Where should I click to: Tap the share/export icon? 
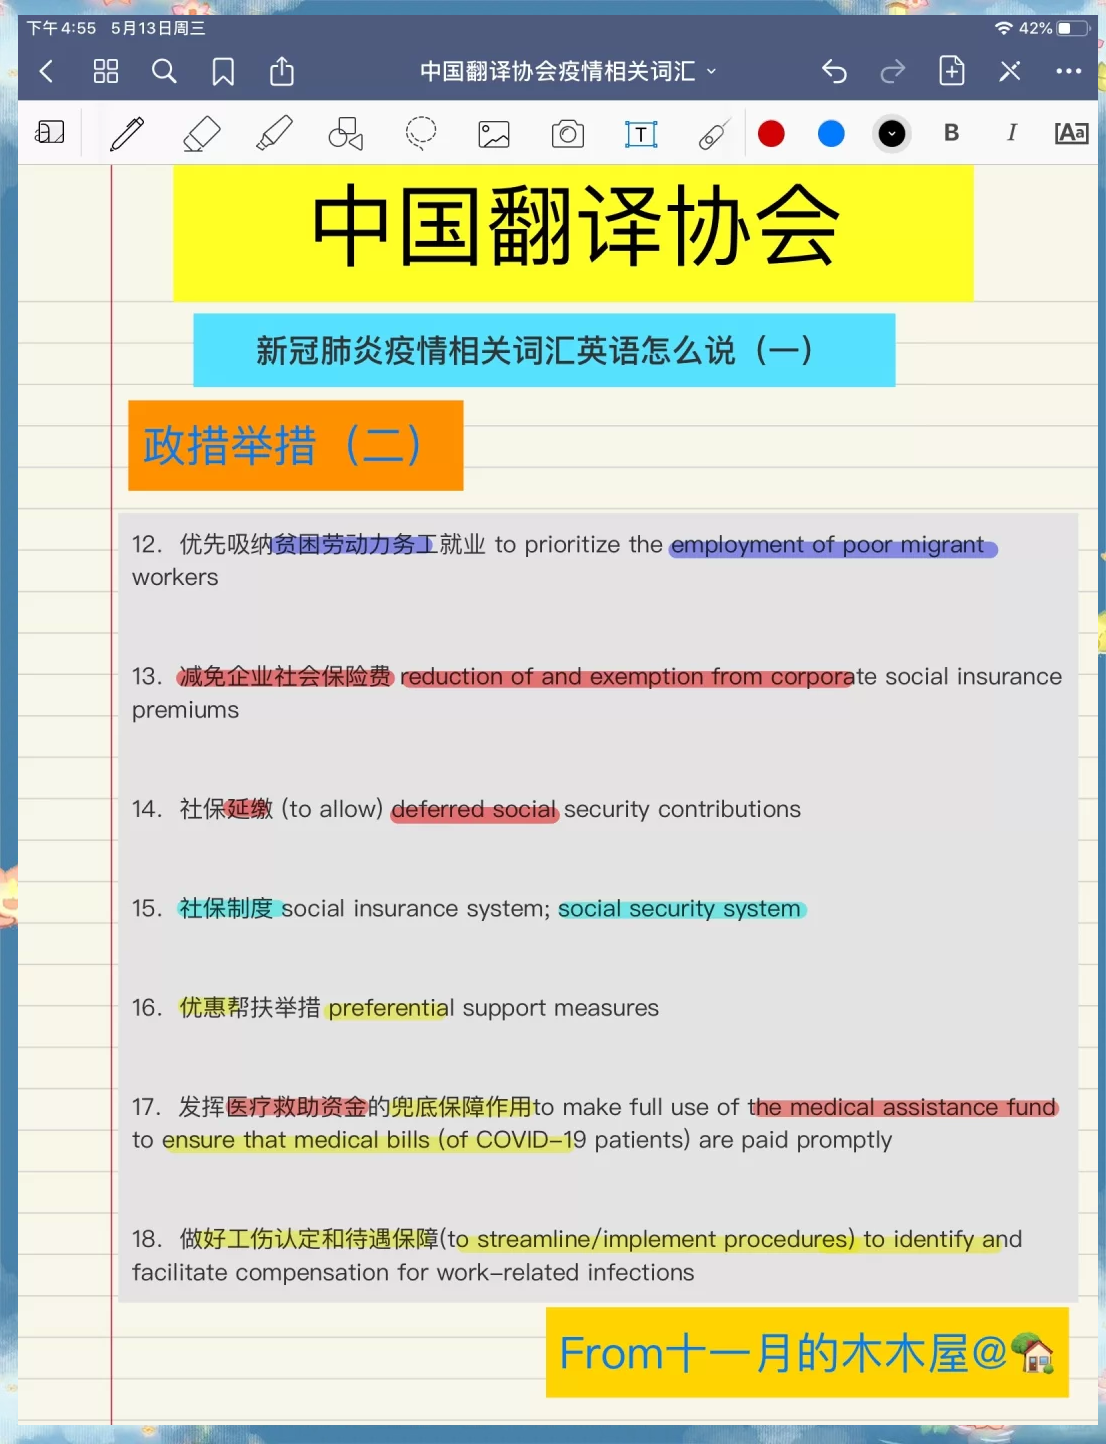(281, 71)
